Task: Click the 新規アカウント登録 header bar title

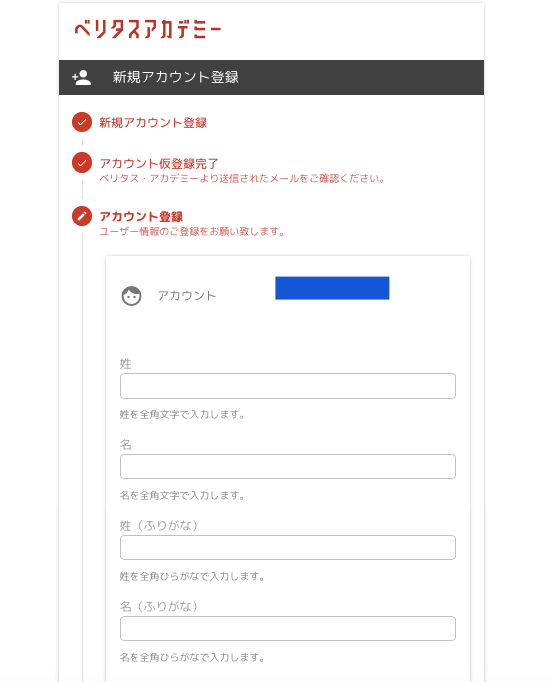Action: tap(176, 77)
